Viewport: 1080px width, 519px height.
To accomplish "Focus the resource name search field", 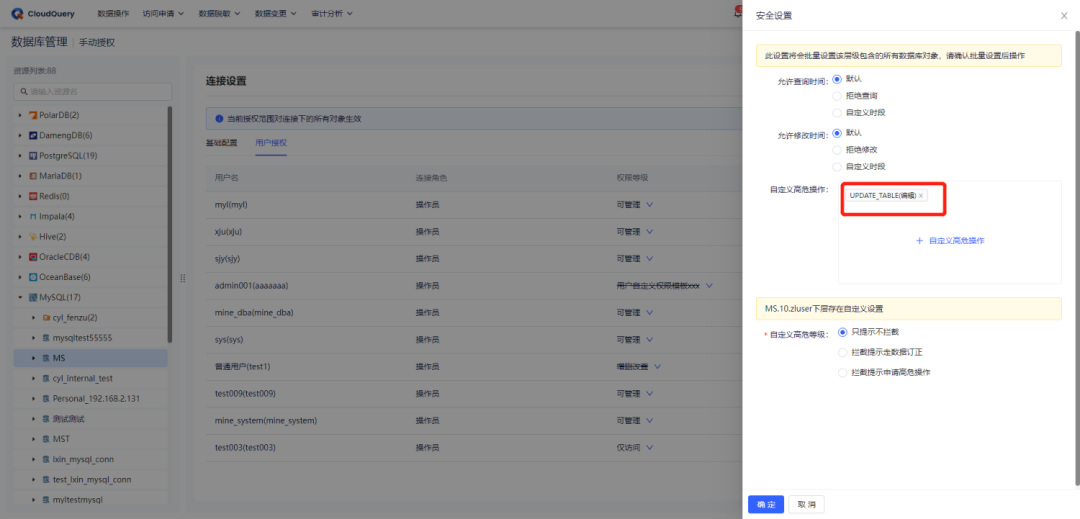I will click(92, 92).
